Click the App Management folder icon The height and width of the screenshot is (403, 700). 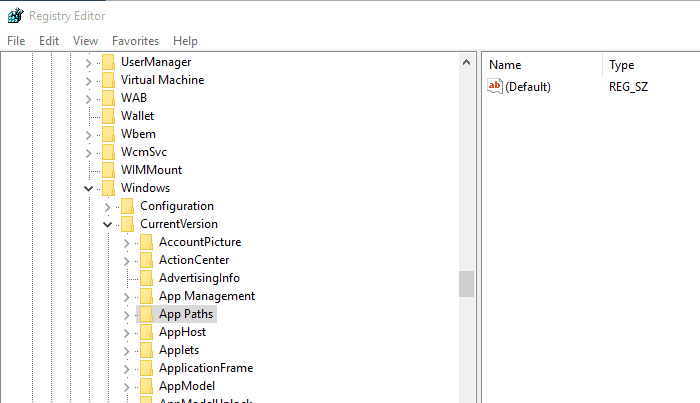pos(146,296)
